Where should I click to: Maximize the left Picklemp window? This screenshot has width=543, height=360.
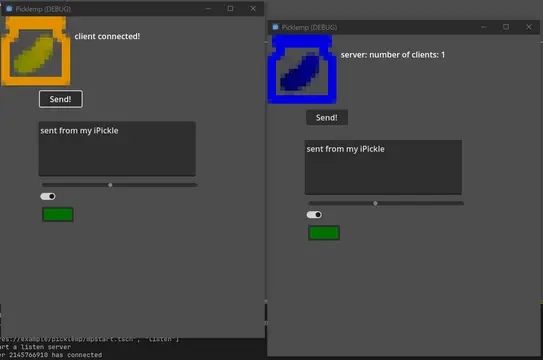click(230, 9)
